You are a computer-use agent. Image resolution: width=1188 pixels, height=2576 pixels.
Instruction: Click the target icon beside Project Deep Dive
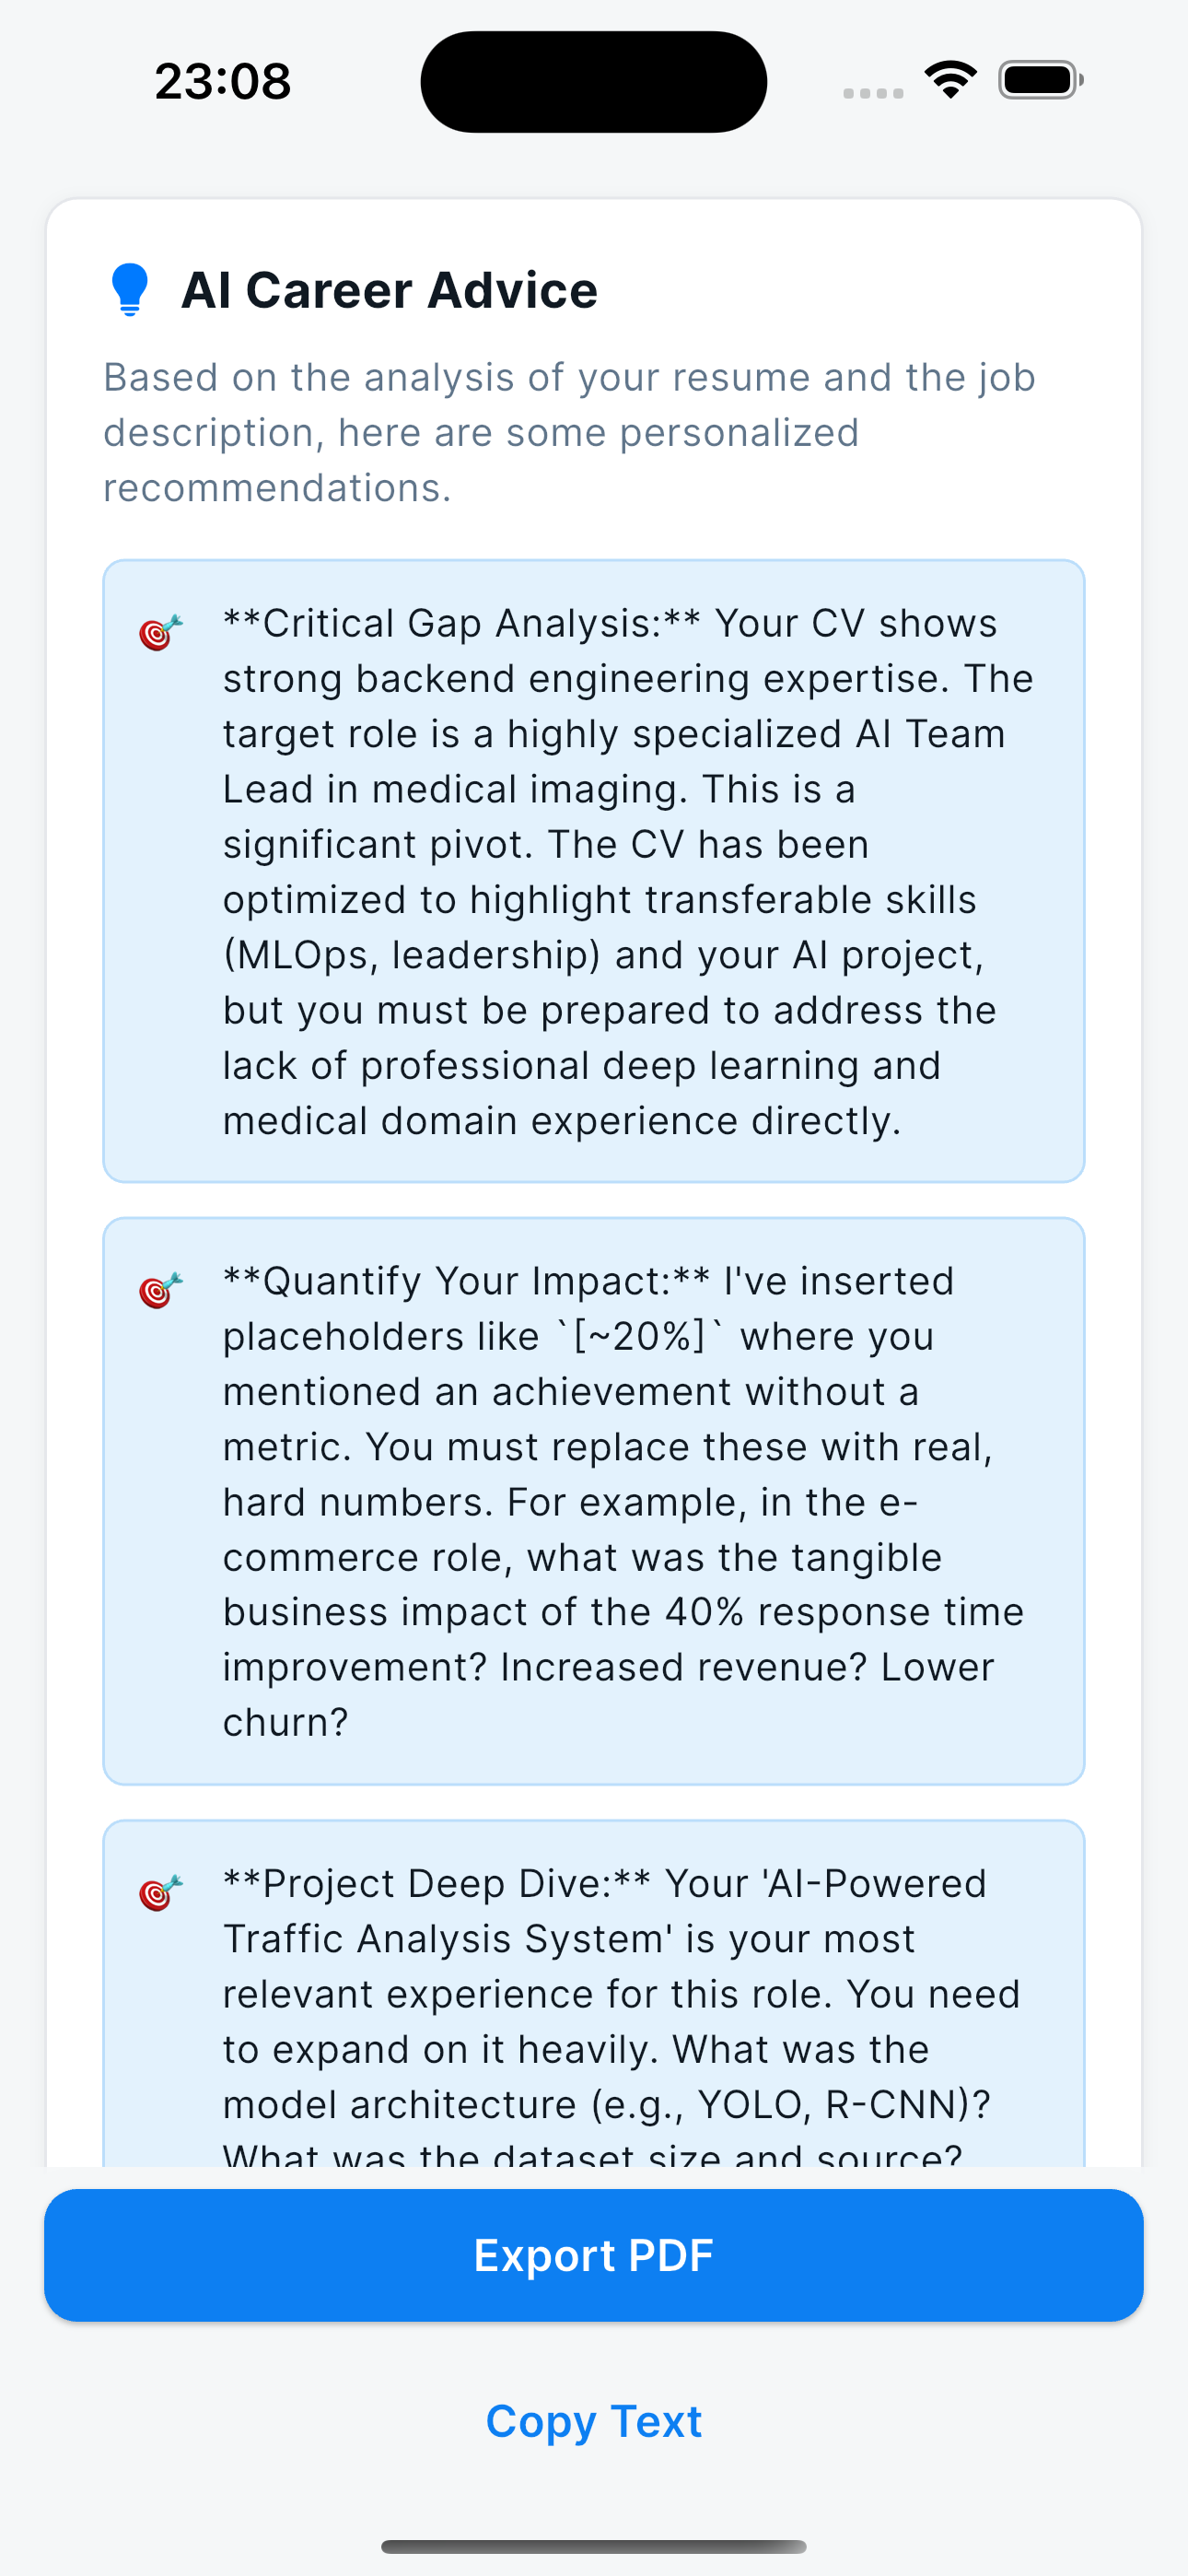click(x=160, y=1892)
